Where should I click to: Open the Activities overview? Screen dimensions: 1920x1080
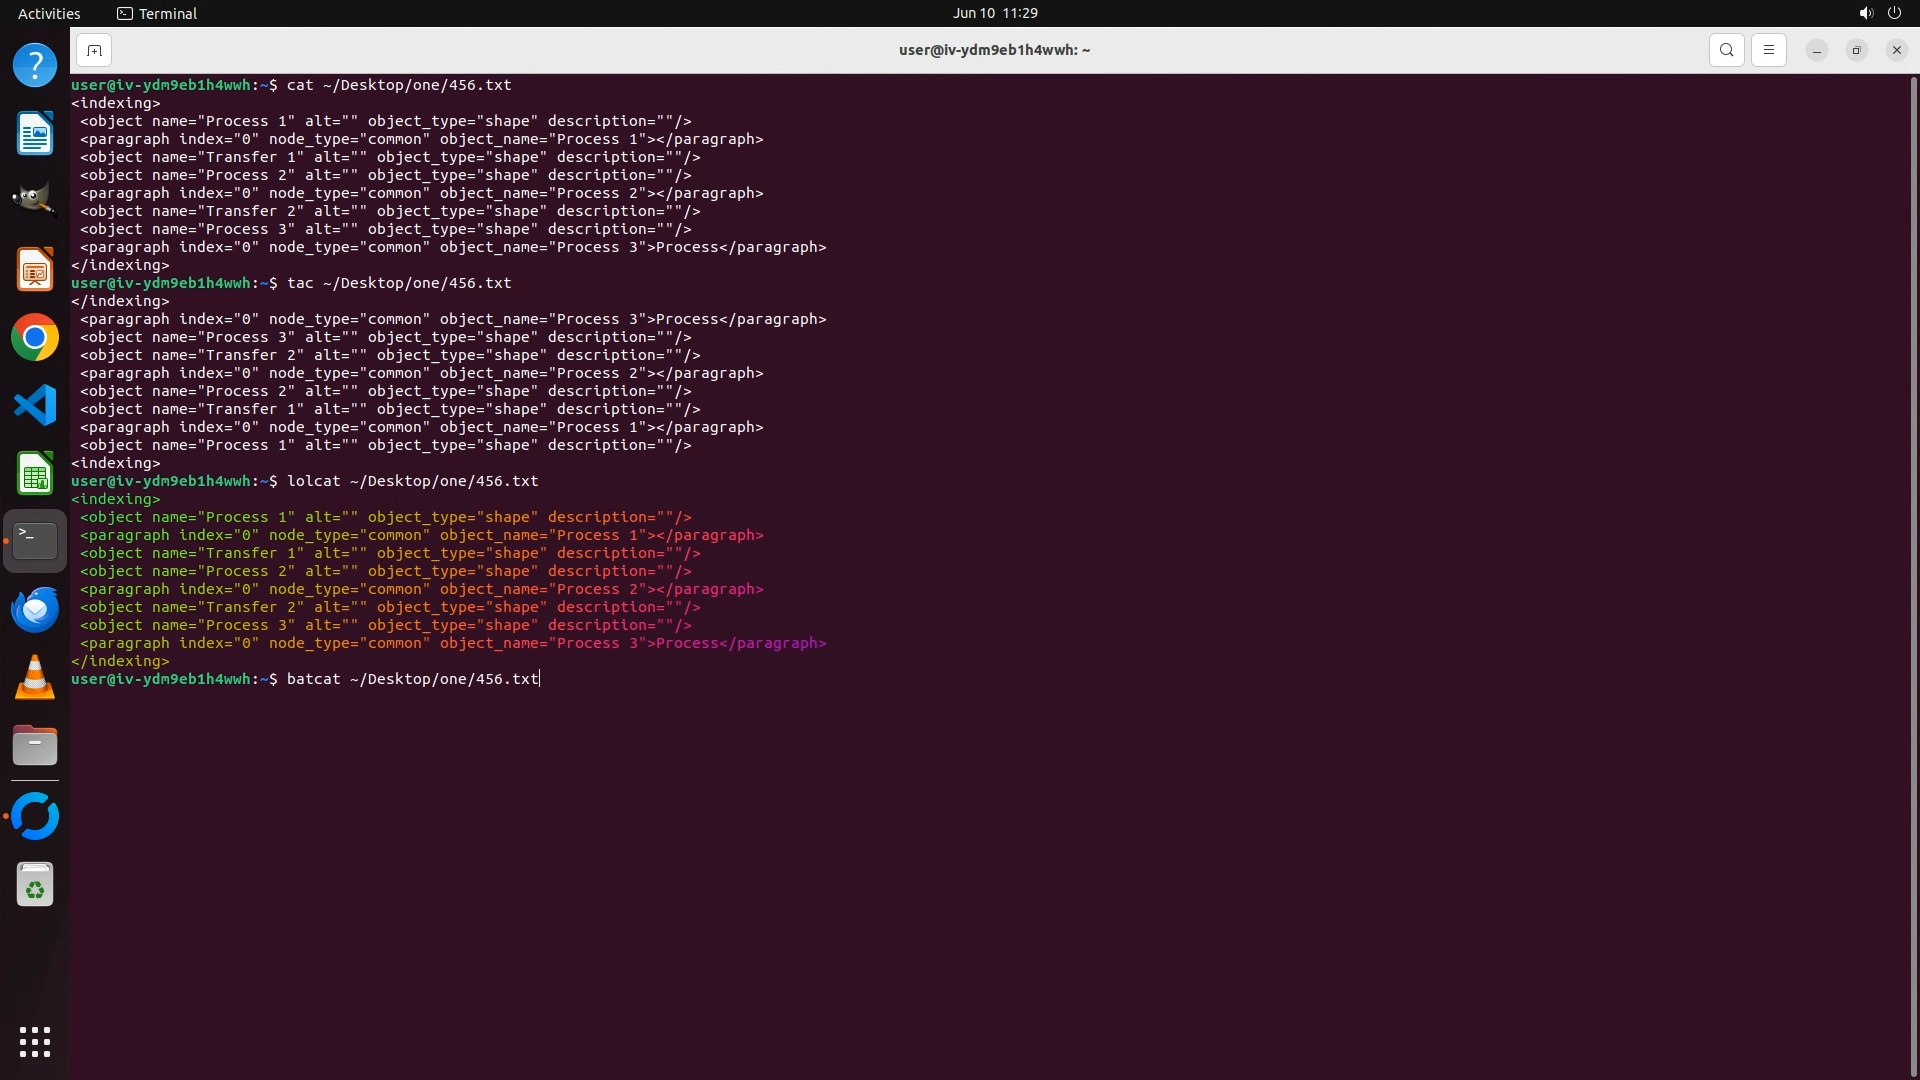[49, 13]
